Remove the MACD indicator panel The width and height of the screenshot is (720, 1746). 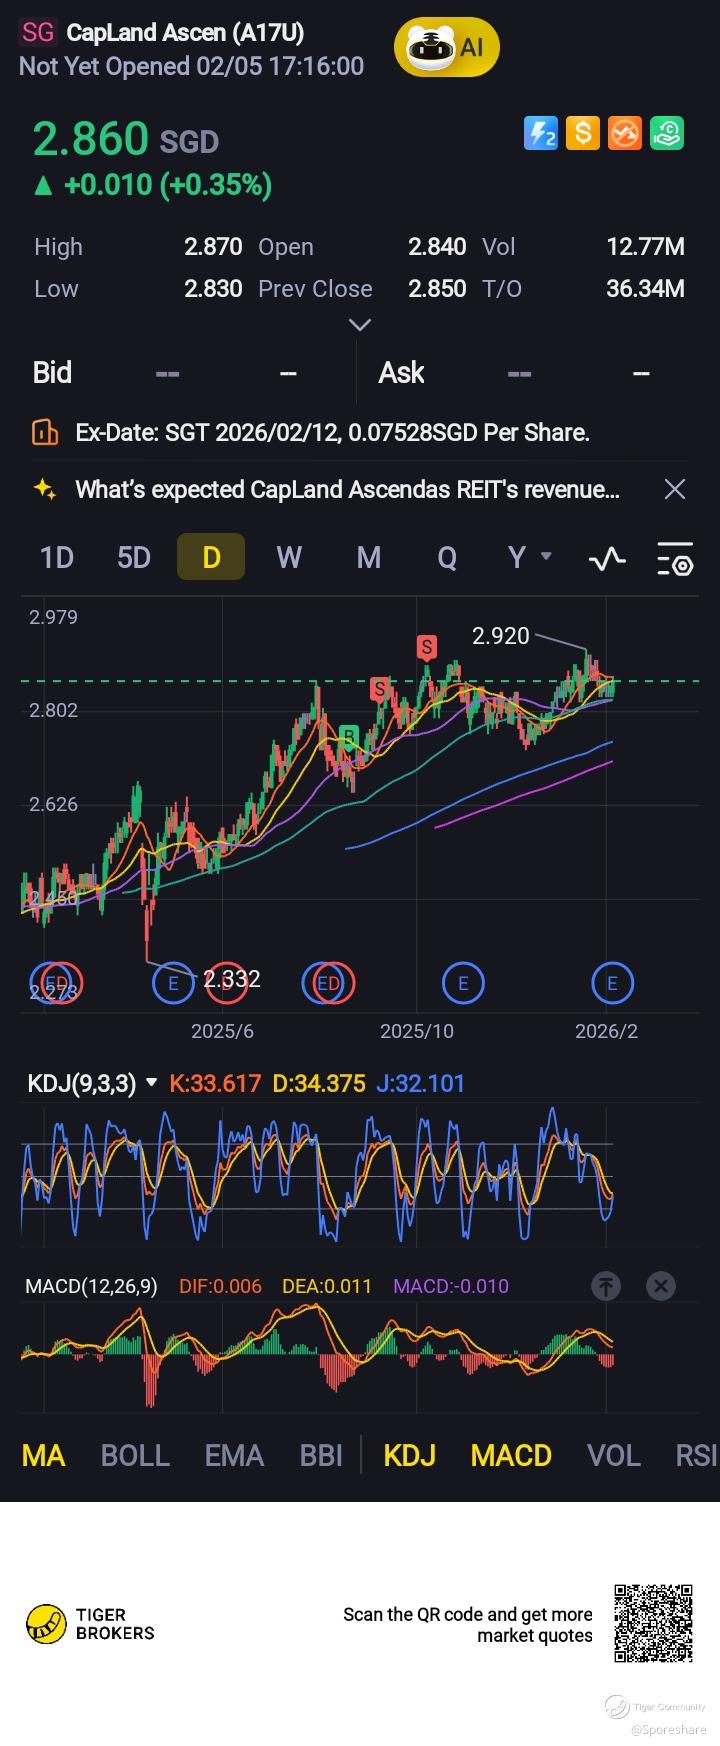tap(661, 1286)
